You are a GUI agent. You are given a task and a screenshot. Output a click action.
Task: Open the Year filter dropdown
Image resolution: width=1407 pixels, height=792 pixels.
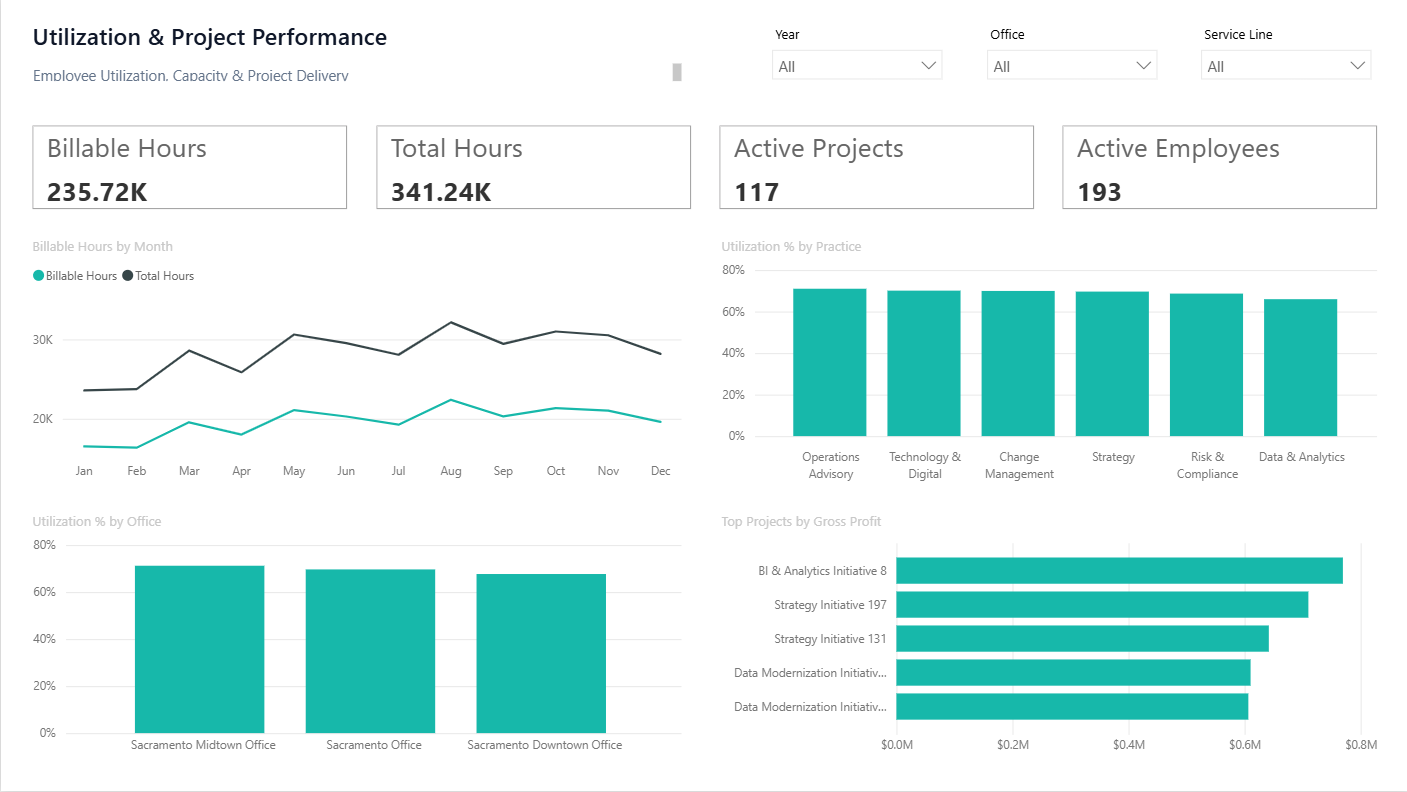857,66
